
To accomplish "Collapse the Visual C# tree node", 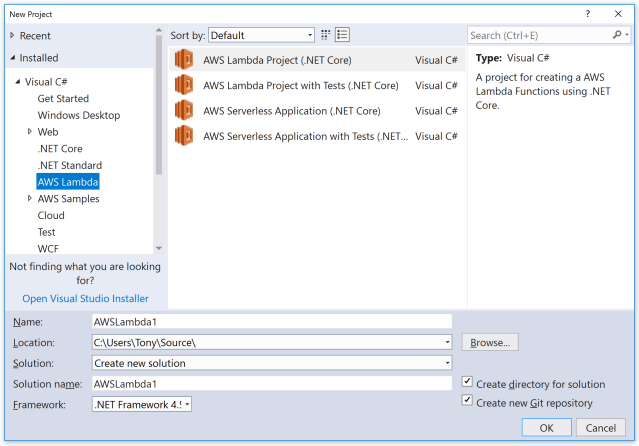I will (18, 82).
